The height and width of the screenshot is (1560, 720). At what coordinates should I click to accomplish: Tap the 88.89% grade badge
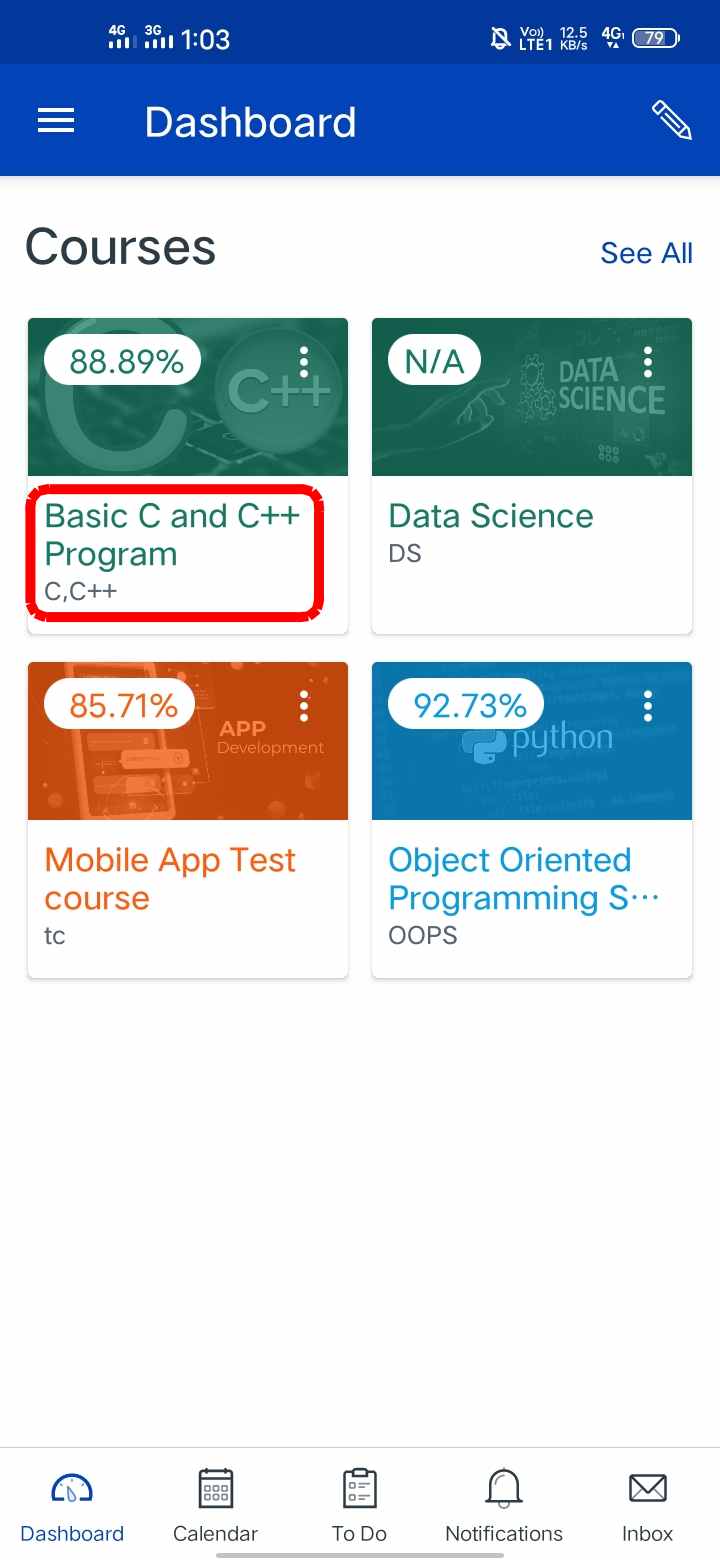(x=124, y=362)
